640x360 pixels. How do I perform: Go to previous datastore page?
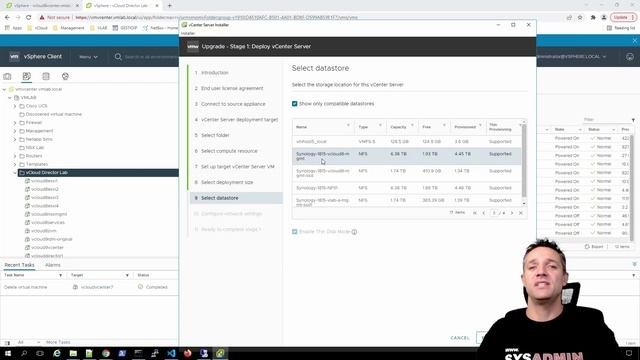[x=484, y=213]
